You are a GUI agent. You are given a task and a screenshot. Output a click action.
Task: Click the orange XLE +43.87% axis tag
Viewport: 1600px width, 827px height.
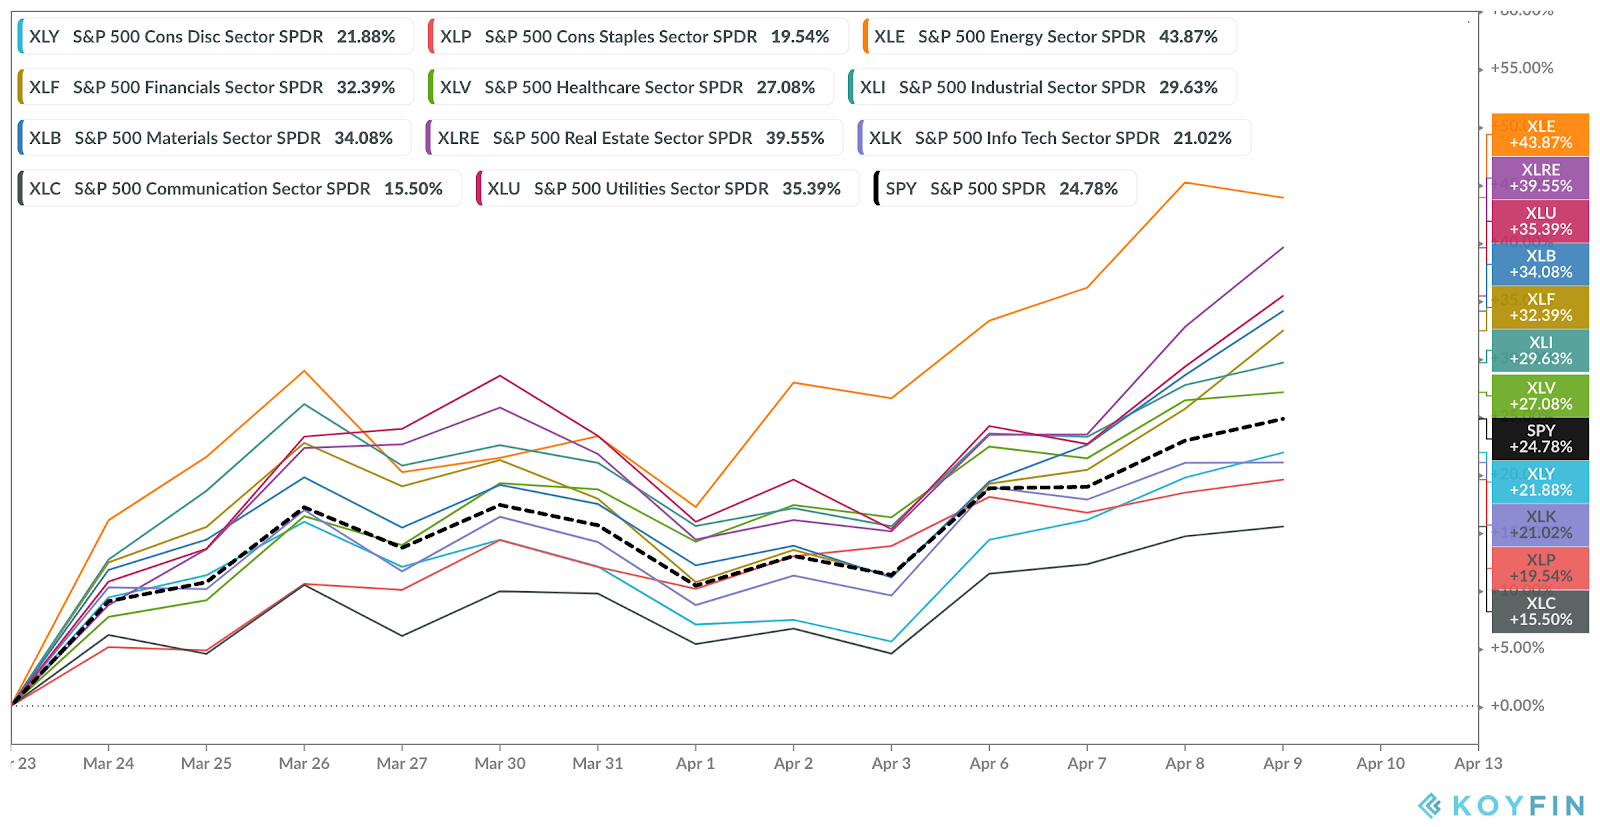tap(1540, 135)
